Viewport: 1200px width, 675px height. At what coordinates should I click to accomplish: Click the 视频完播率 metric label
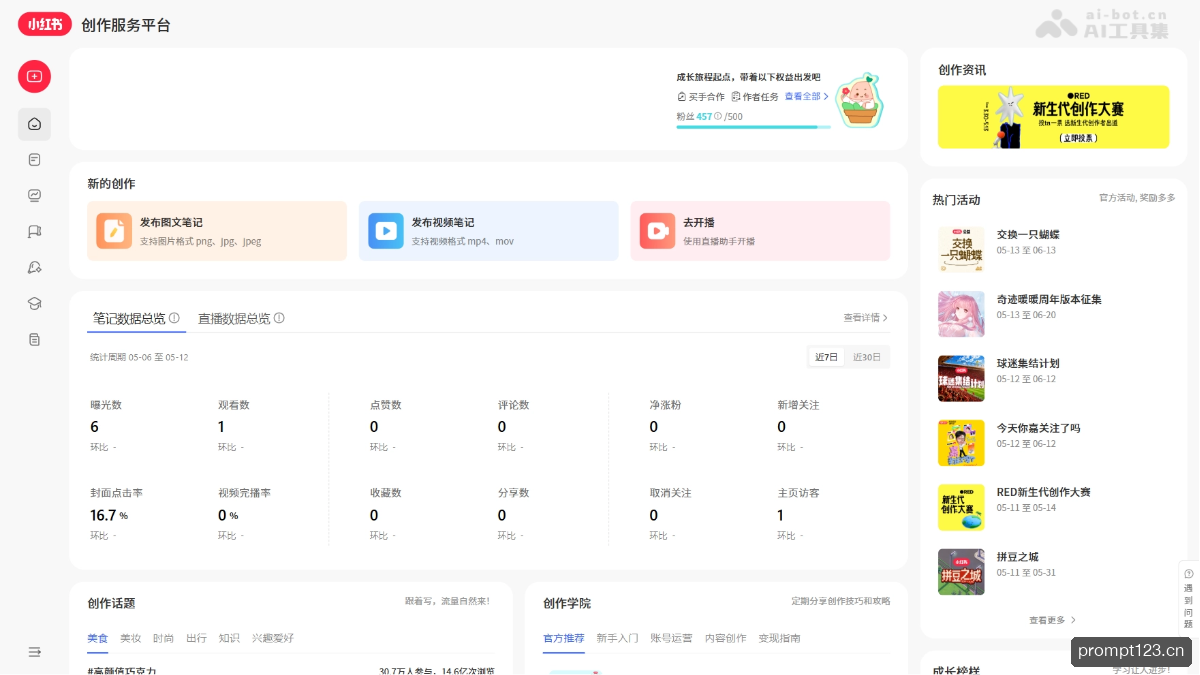[x=244, y=493]
